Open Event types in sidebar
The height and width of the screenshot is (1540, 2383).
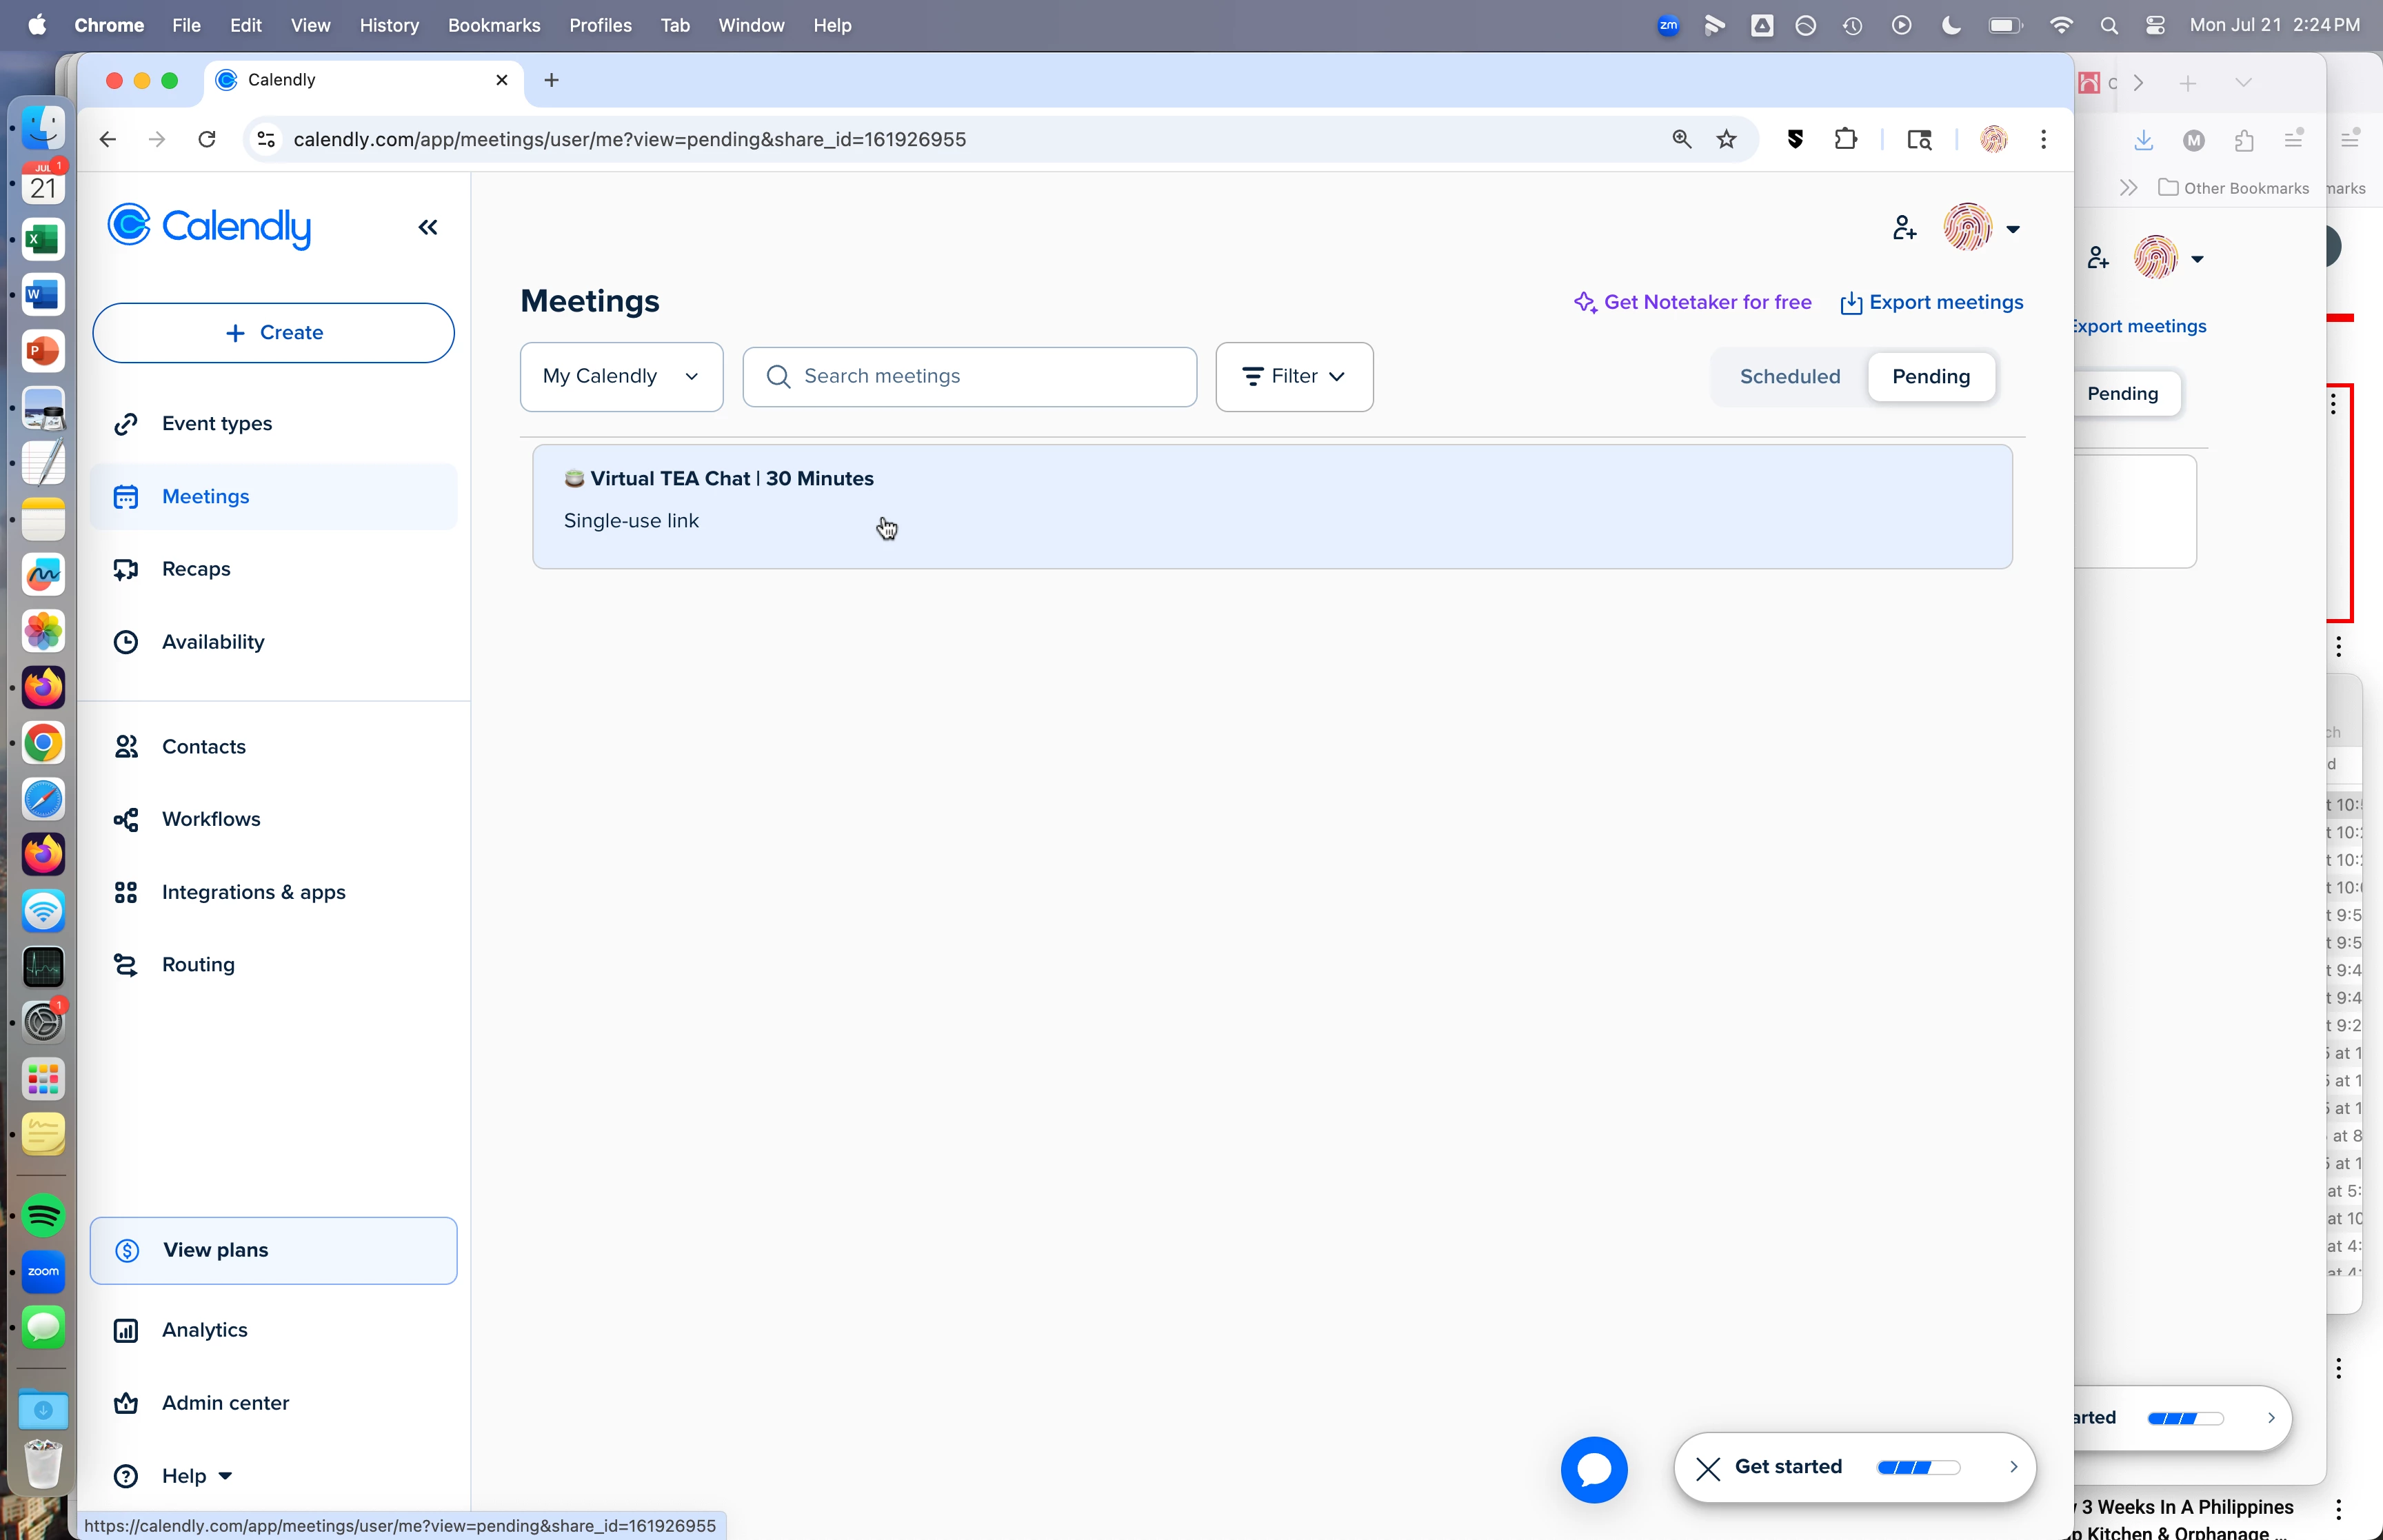pos(273,423)
